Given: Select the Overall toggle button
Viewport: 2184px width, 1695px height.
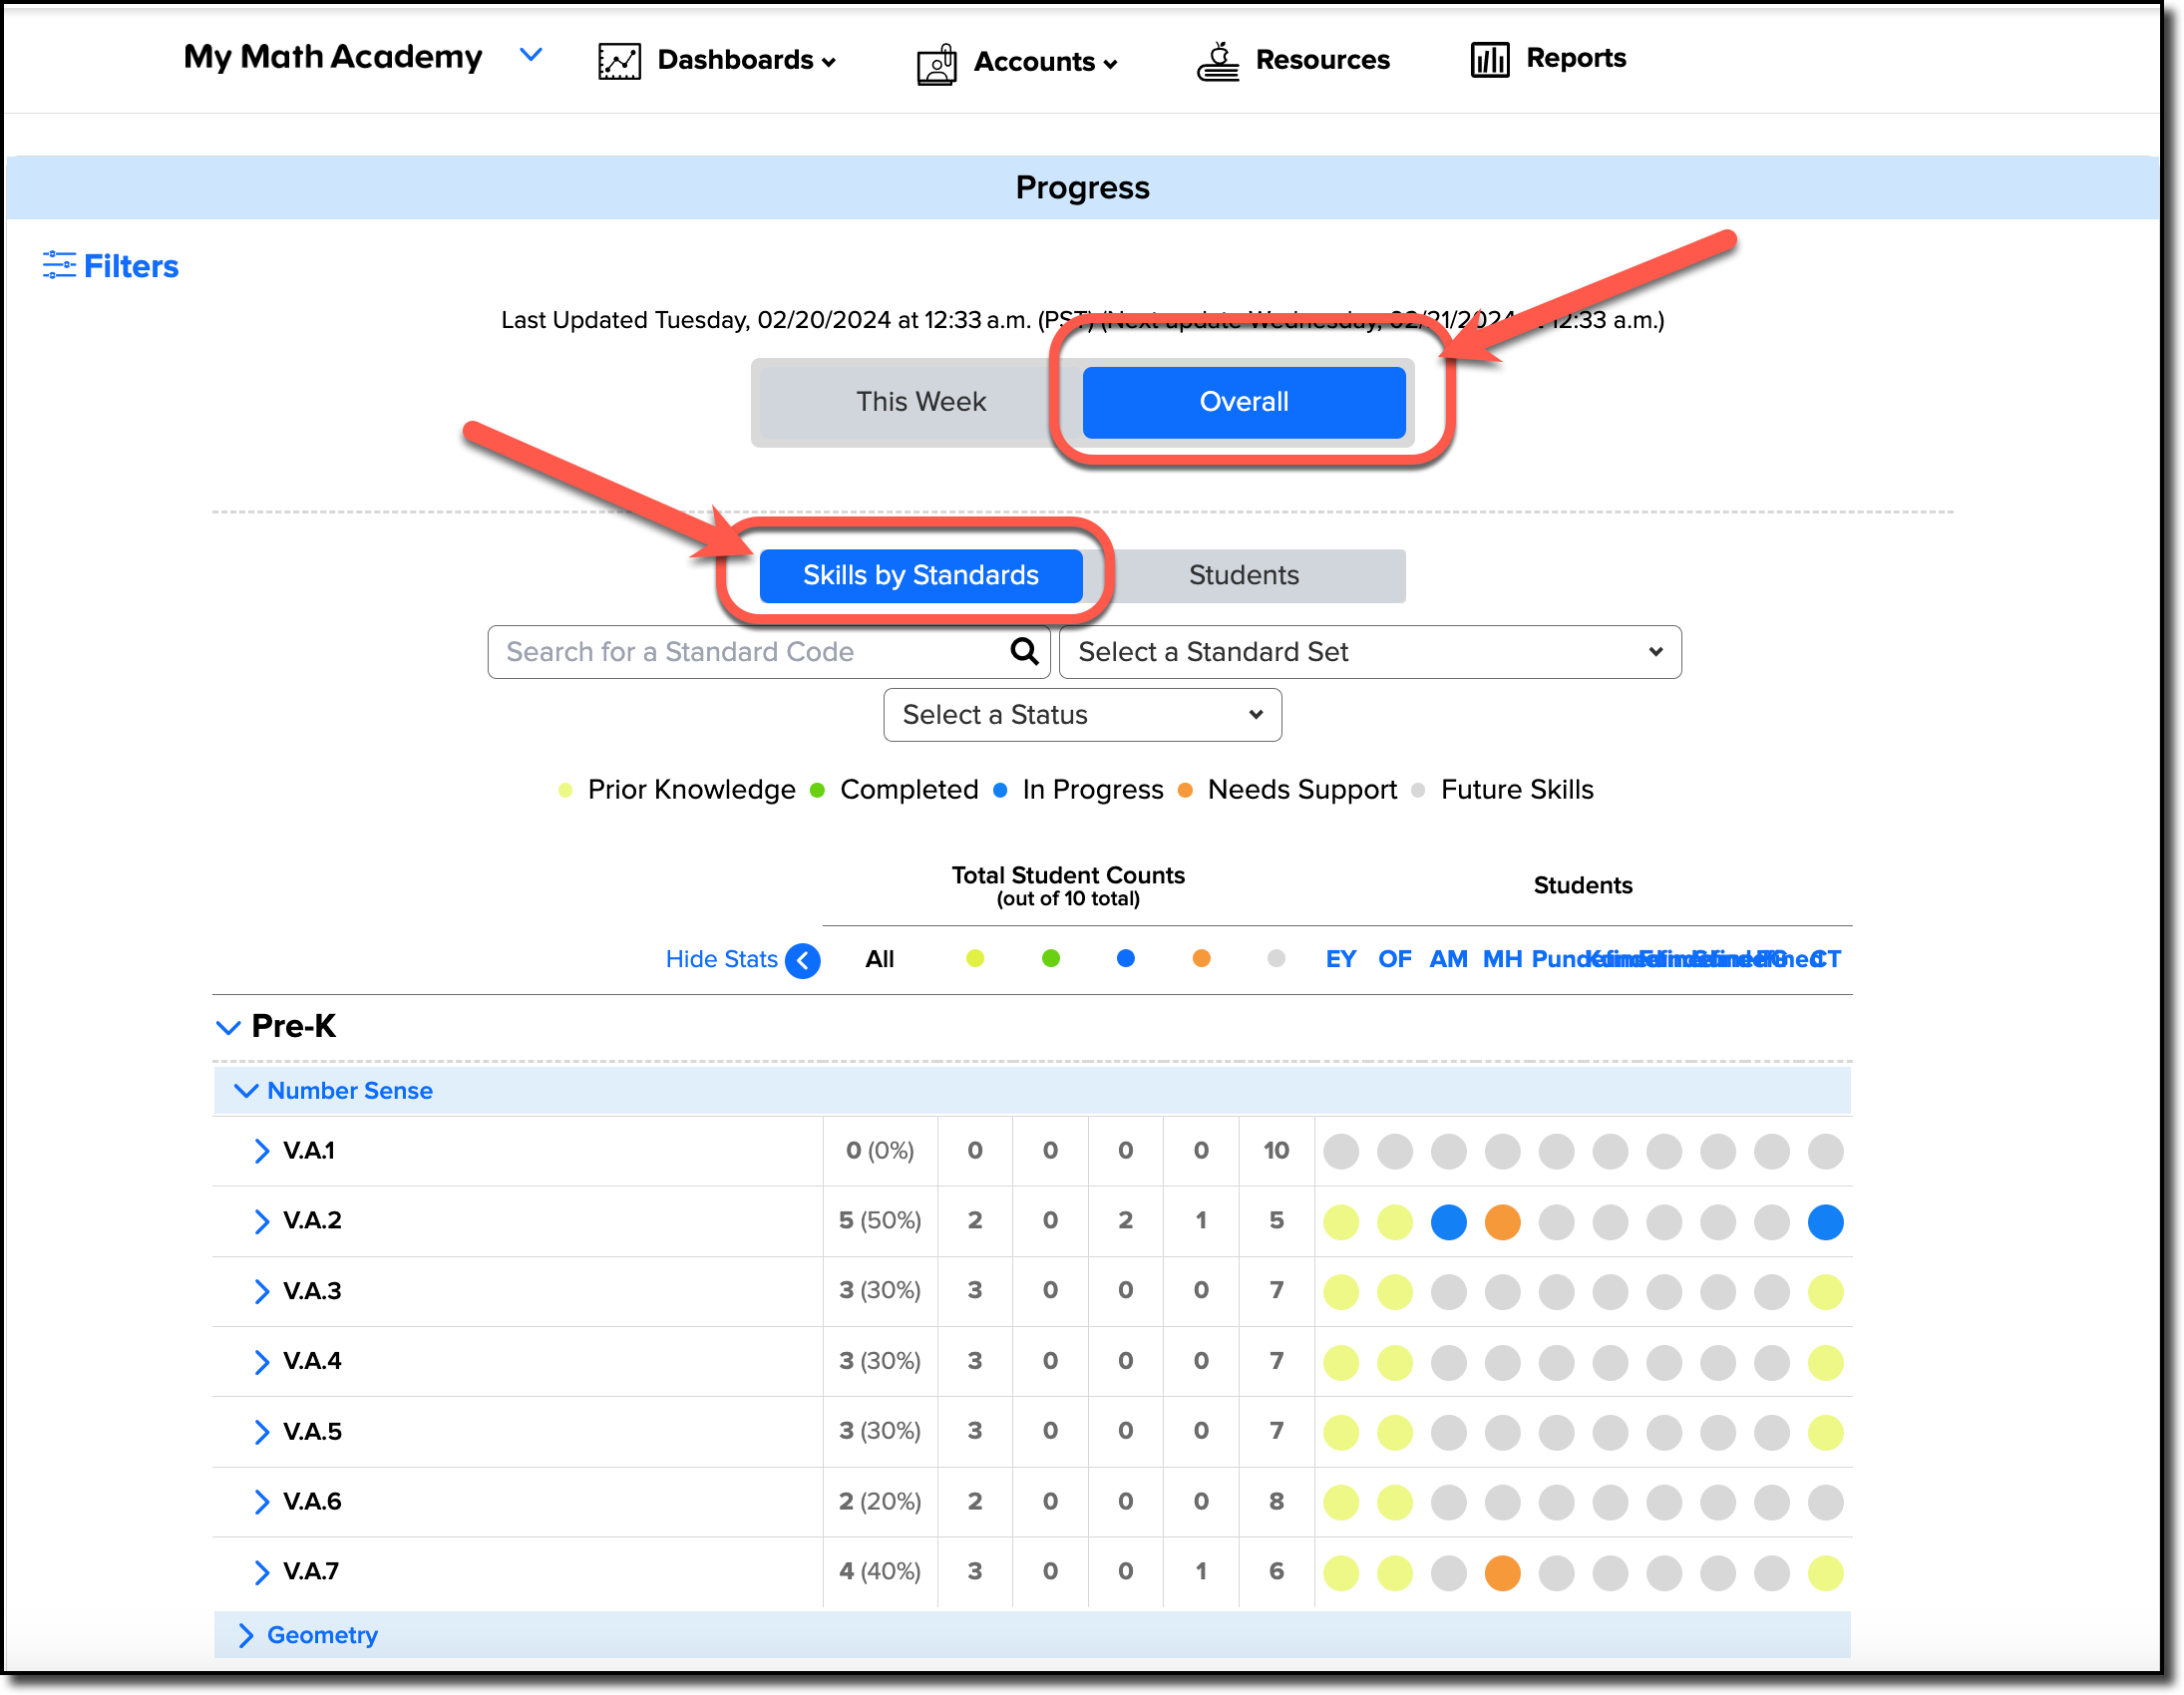Looking at the screenshot, I should coord(1244,402).
